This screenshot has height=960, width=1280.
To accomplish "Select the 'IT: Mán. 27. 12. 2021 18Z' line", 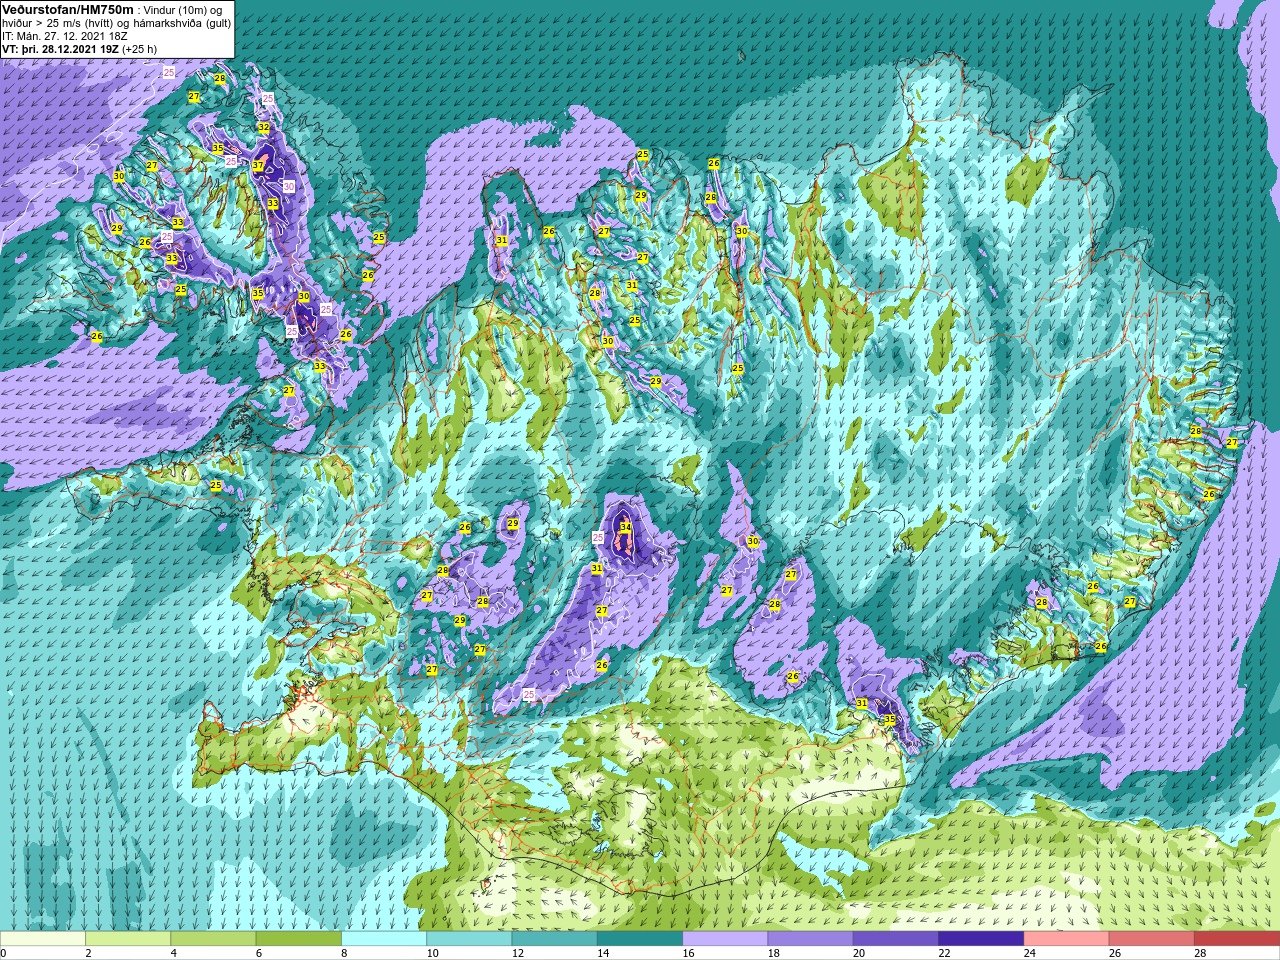I will click(65, 36).
